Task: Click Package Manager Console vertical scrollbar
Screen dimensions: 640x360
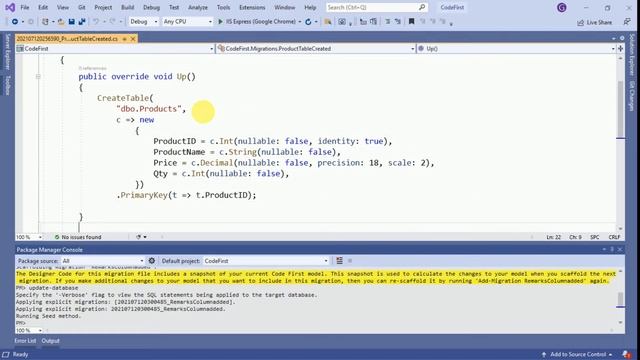Action: [620, 297]
